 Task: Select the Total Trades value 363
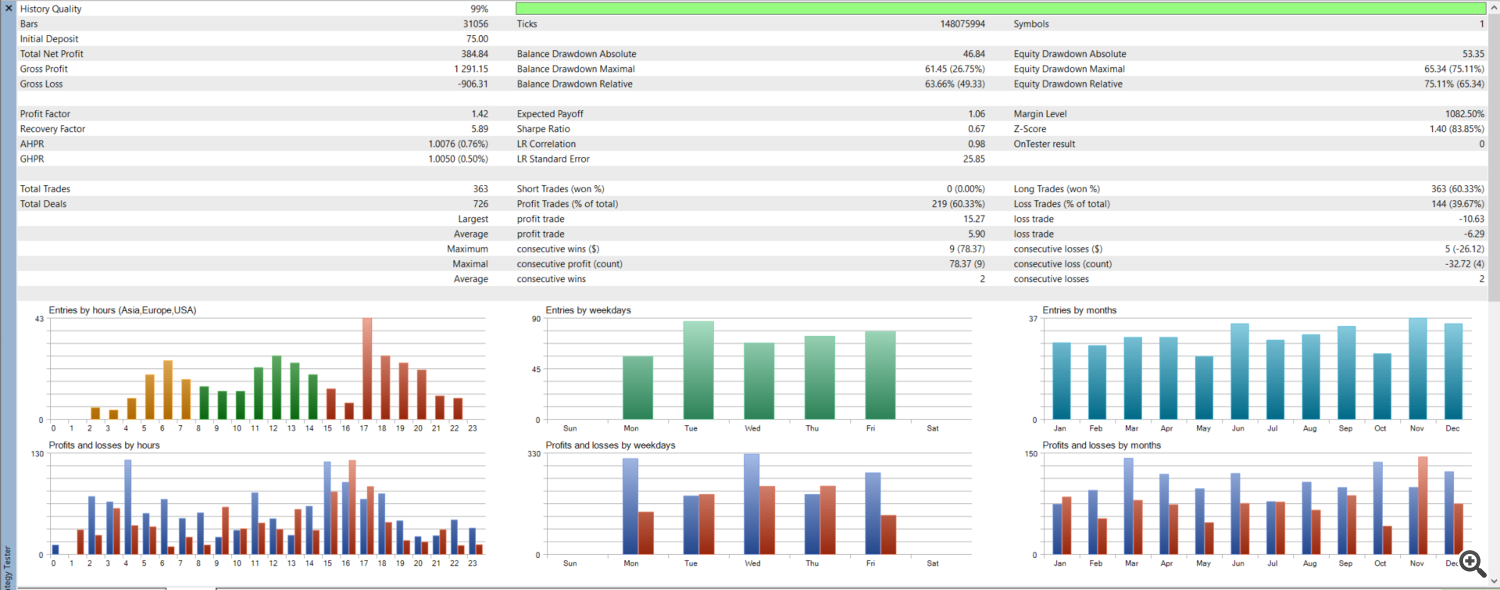click(480, 189)
